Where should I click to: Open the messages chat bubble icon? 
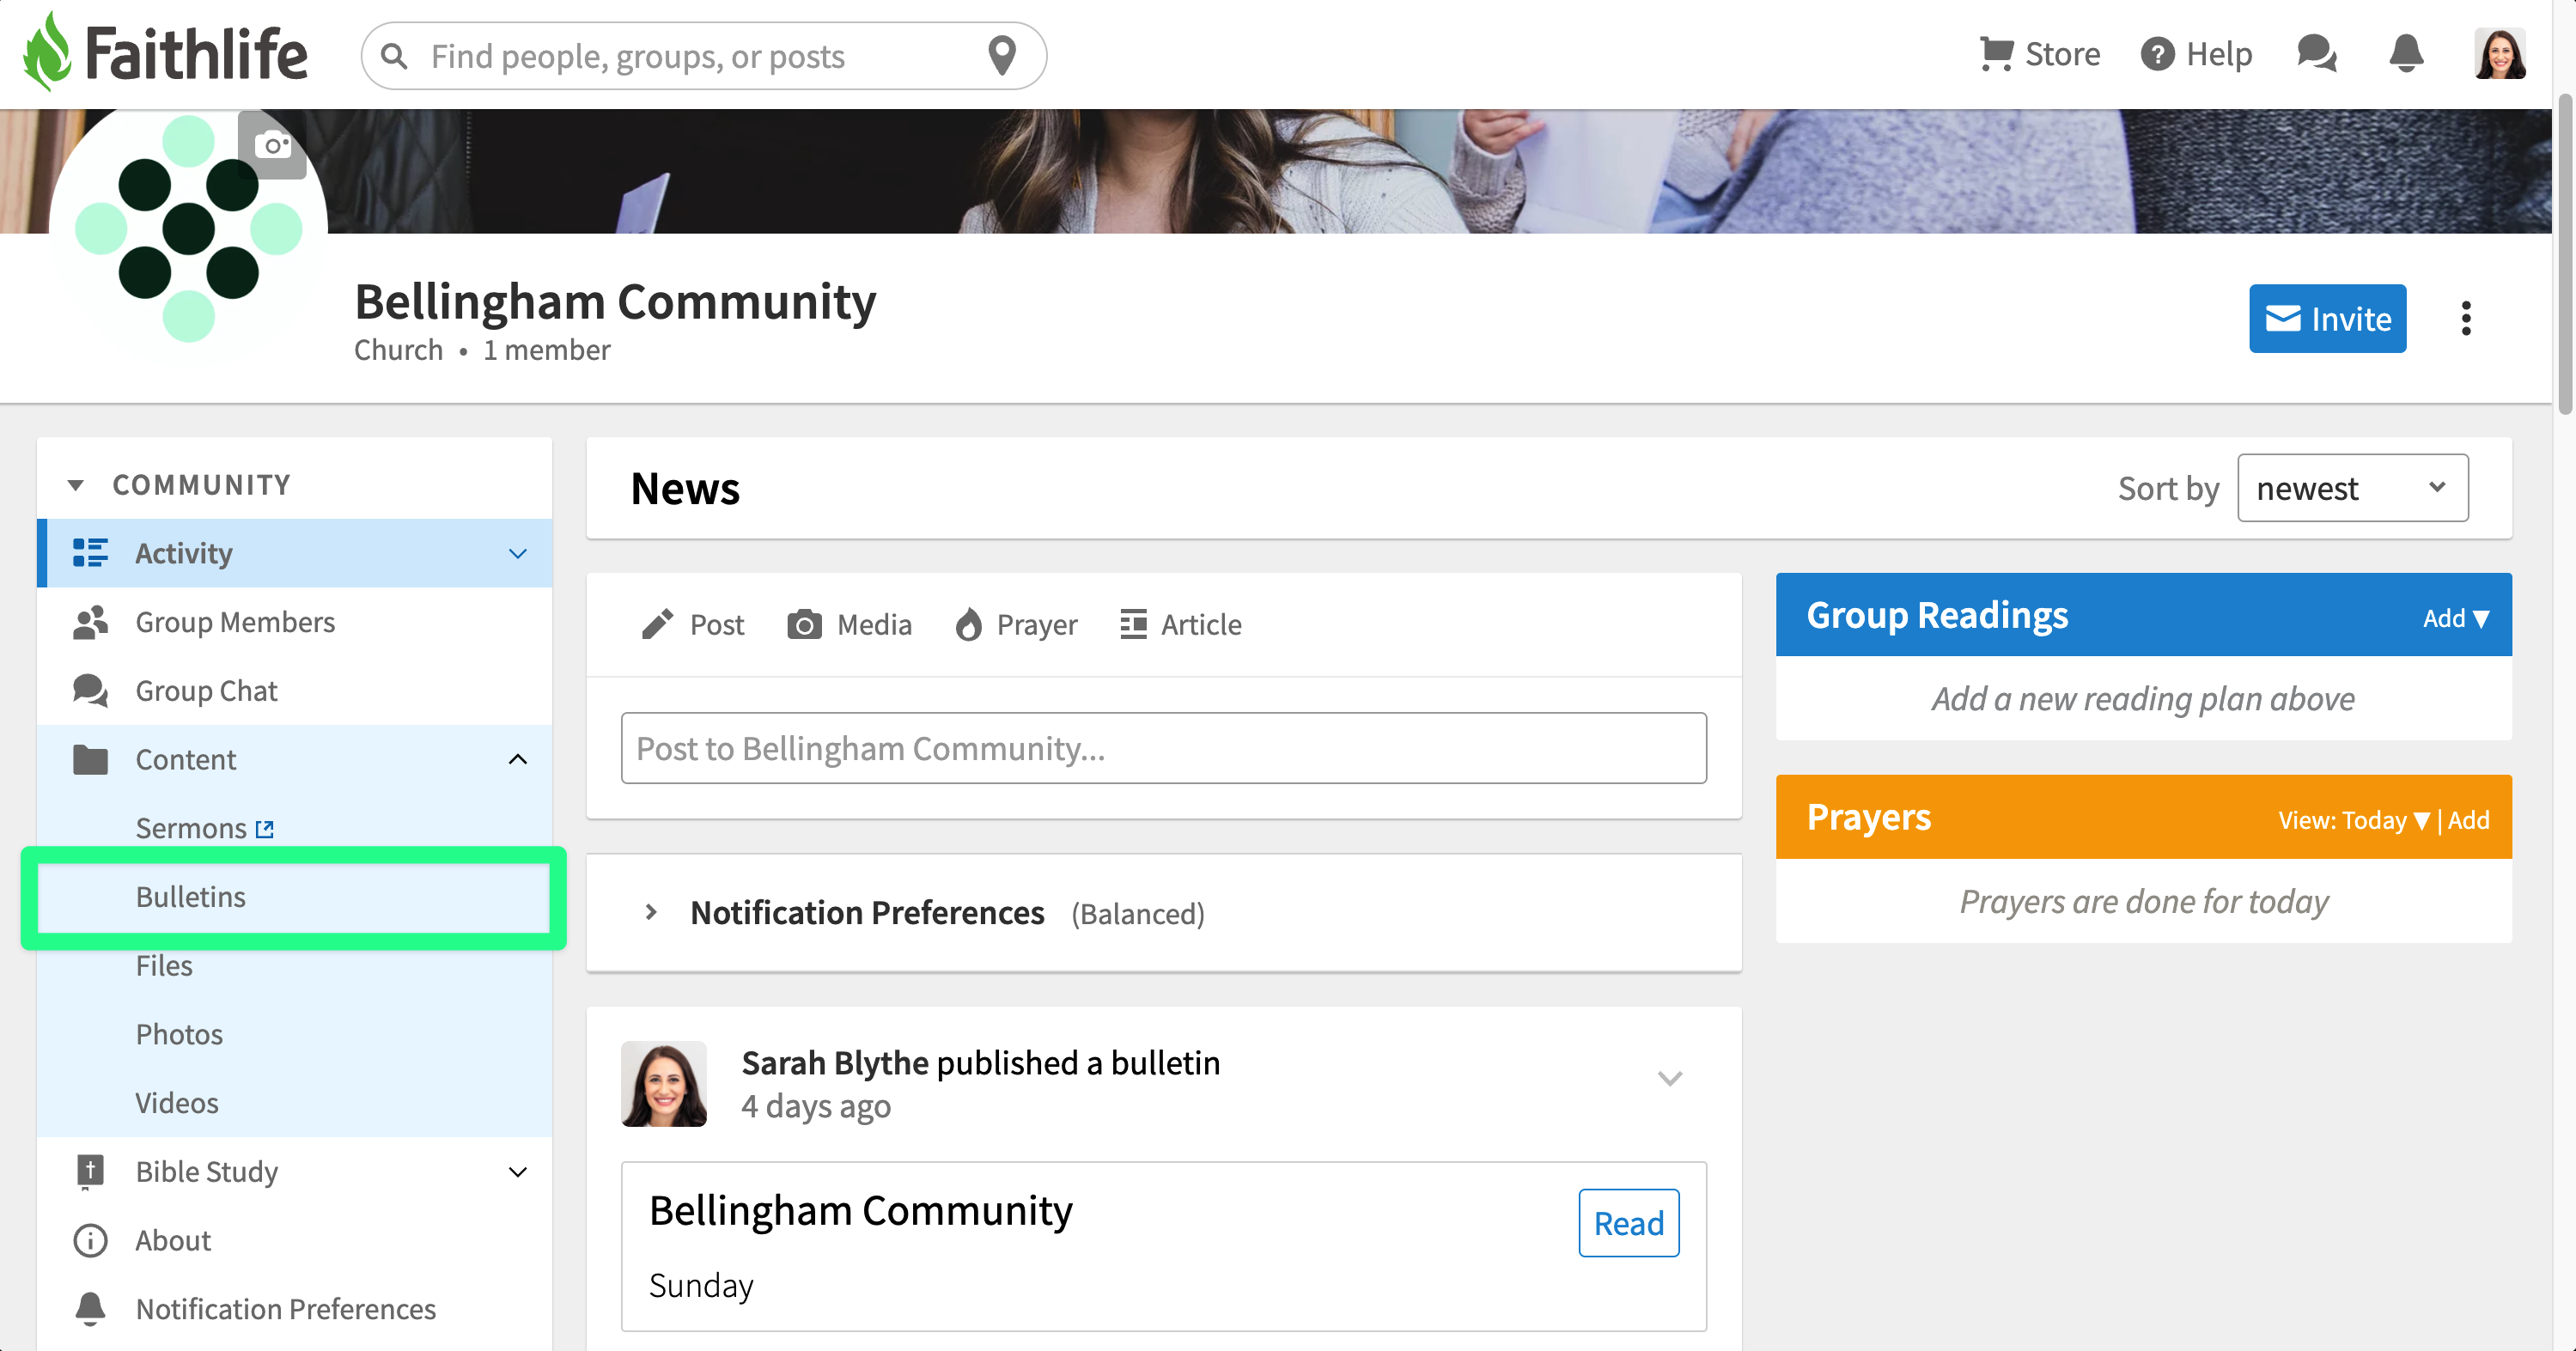point(2316,54)
